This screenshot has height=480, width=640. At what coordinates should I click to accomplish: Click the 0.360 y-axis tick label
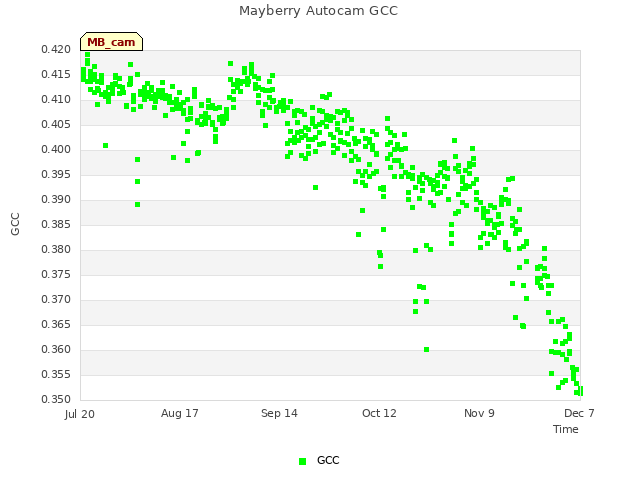56,349
